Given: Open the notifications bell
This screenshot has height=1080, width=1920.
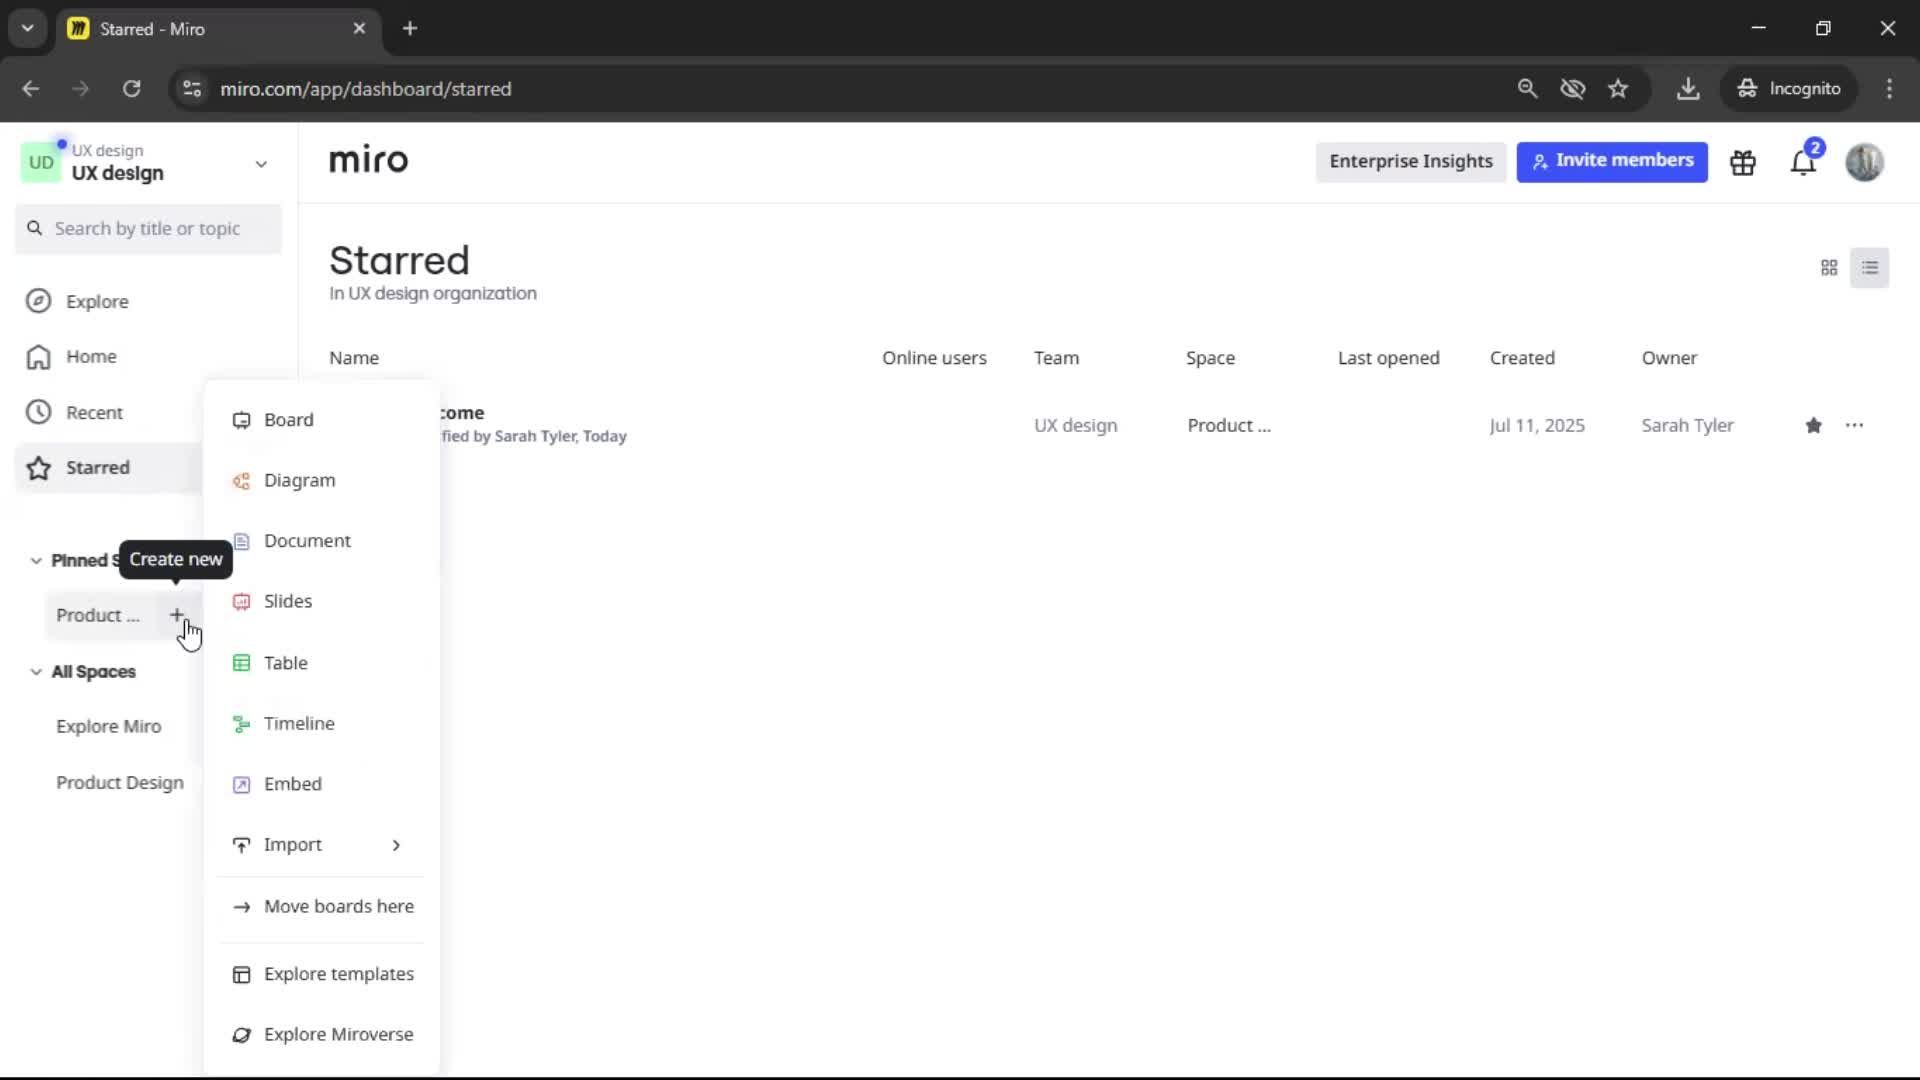Looking at the screenshot, I should coord(1803,162).
